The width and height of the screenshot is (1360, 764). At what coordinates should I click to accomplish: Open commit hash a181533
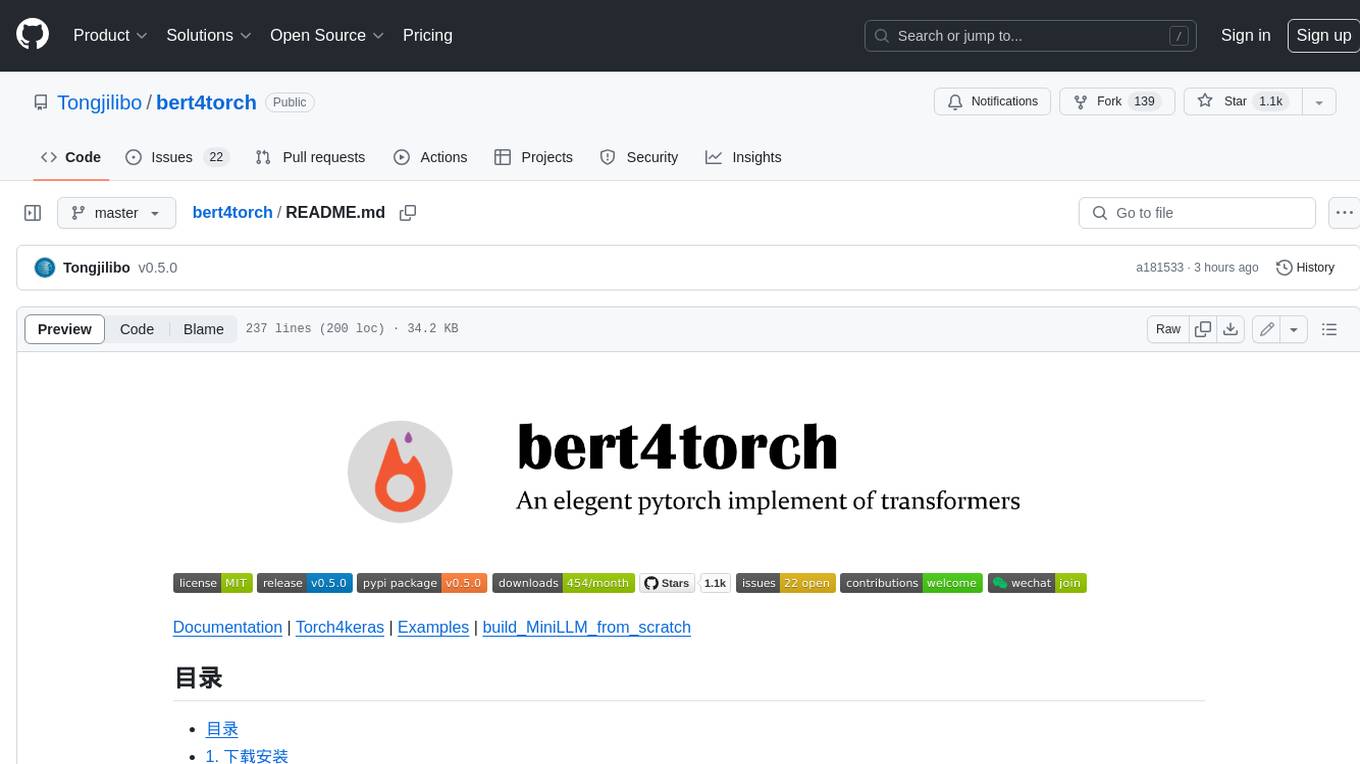tap(1159, 268)
